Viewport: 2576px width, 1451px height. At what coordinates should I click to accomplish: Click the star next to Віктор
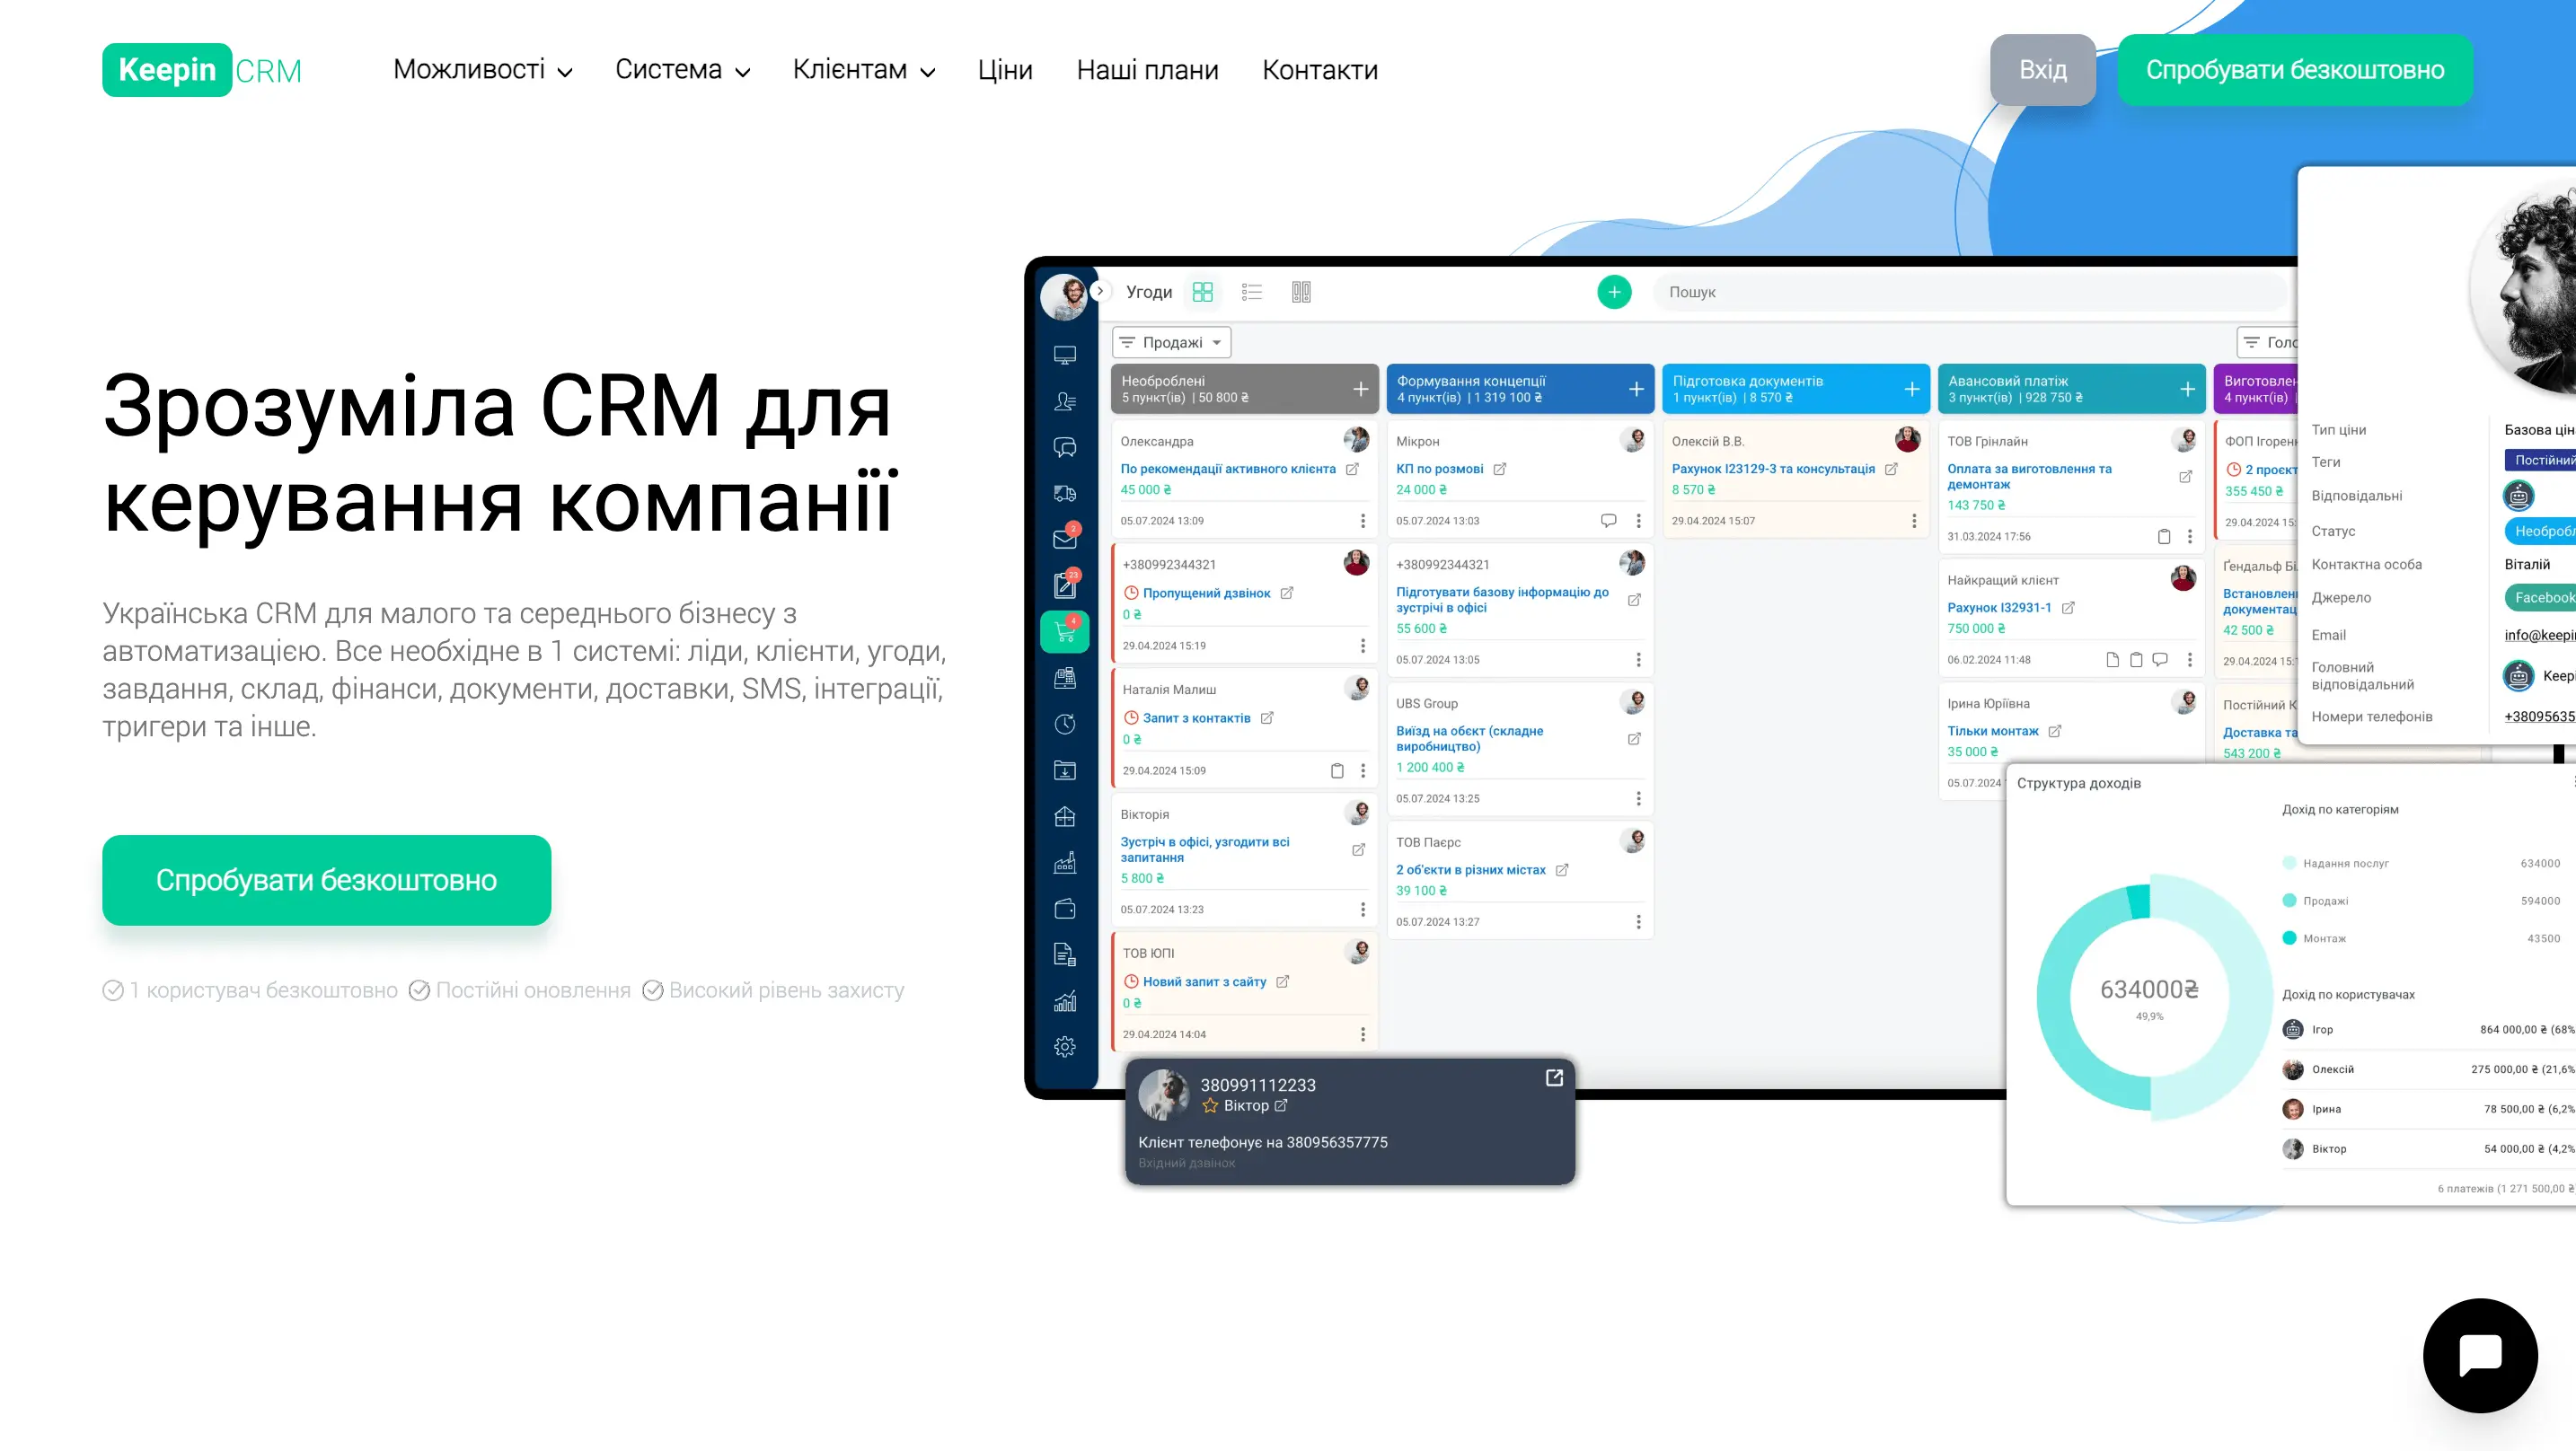coord(1210,1105)
